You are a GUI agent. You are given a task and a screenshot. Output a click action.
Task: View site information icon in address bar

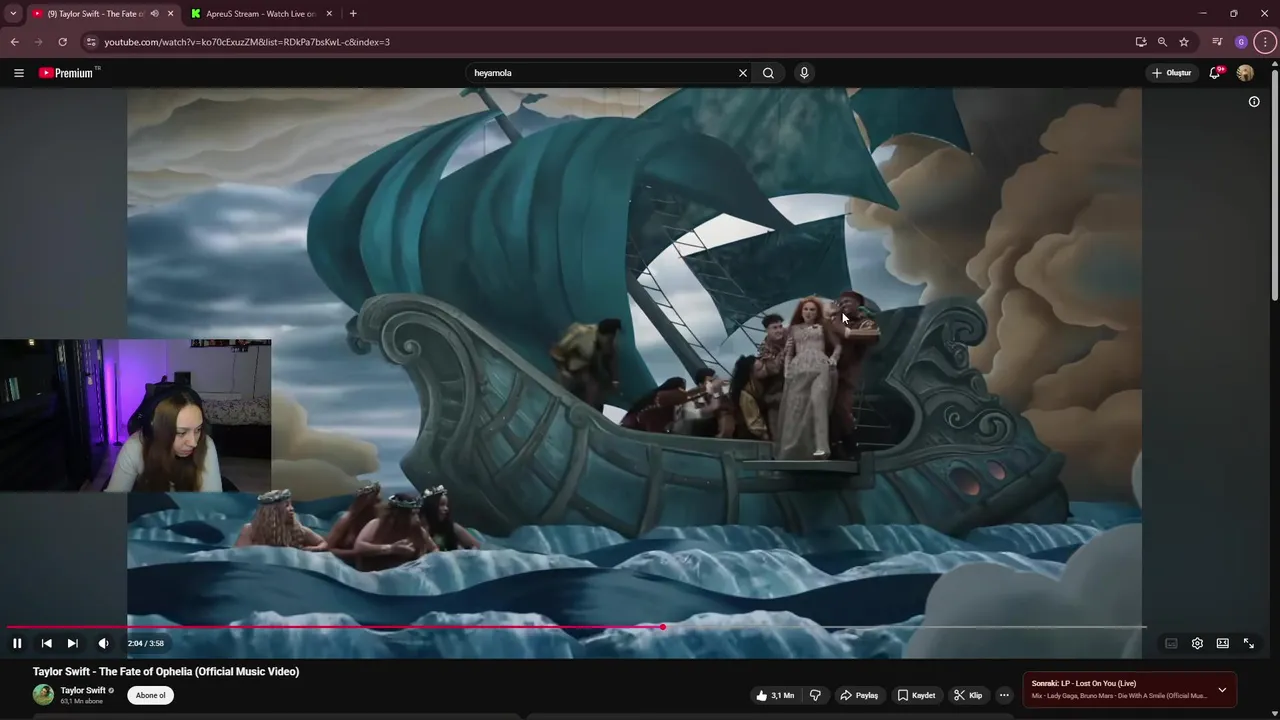[91, 42]
